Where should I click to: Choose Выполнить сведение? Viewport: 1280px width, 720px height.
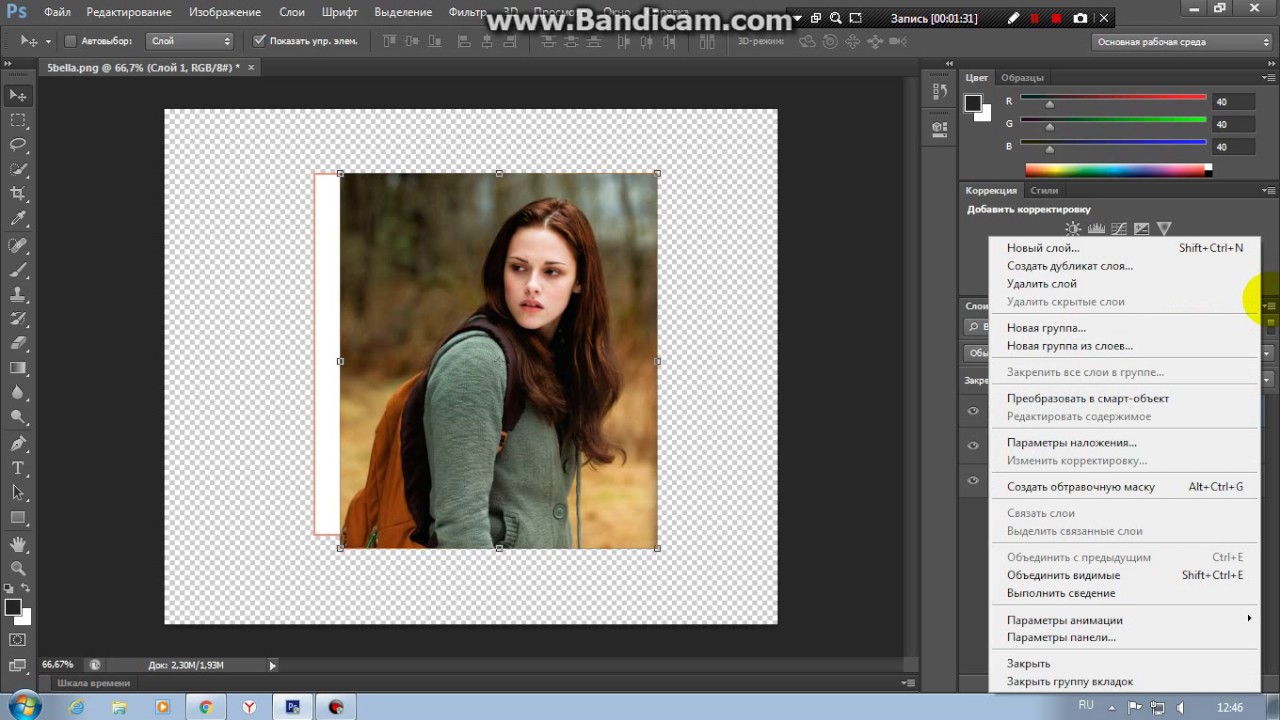click(x=1125, y=593)
